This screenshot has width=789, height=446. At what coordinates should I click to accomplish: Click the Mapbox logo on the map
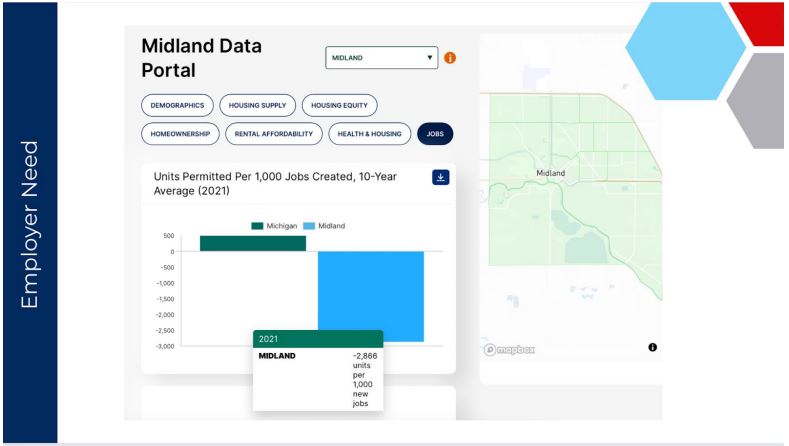[511, 348]
